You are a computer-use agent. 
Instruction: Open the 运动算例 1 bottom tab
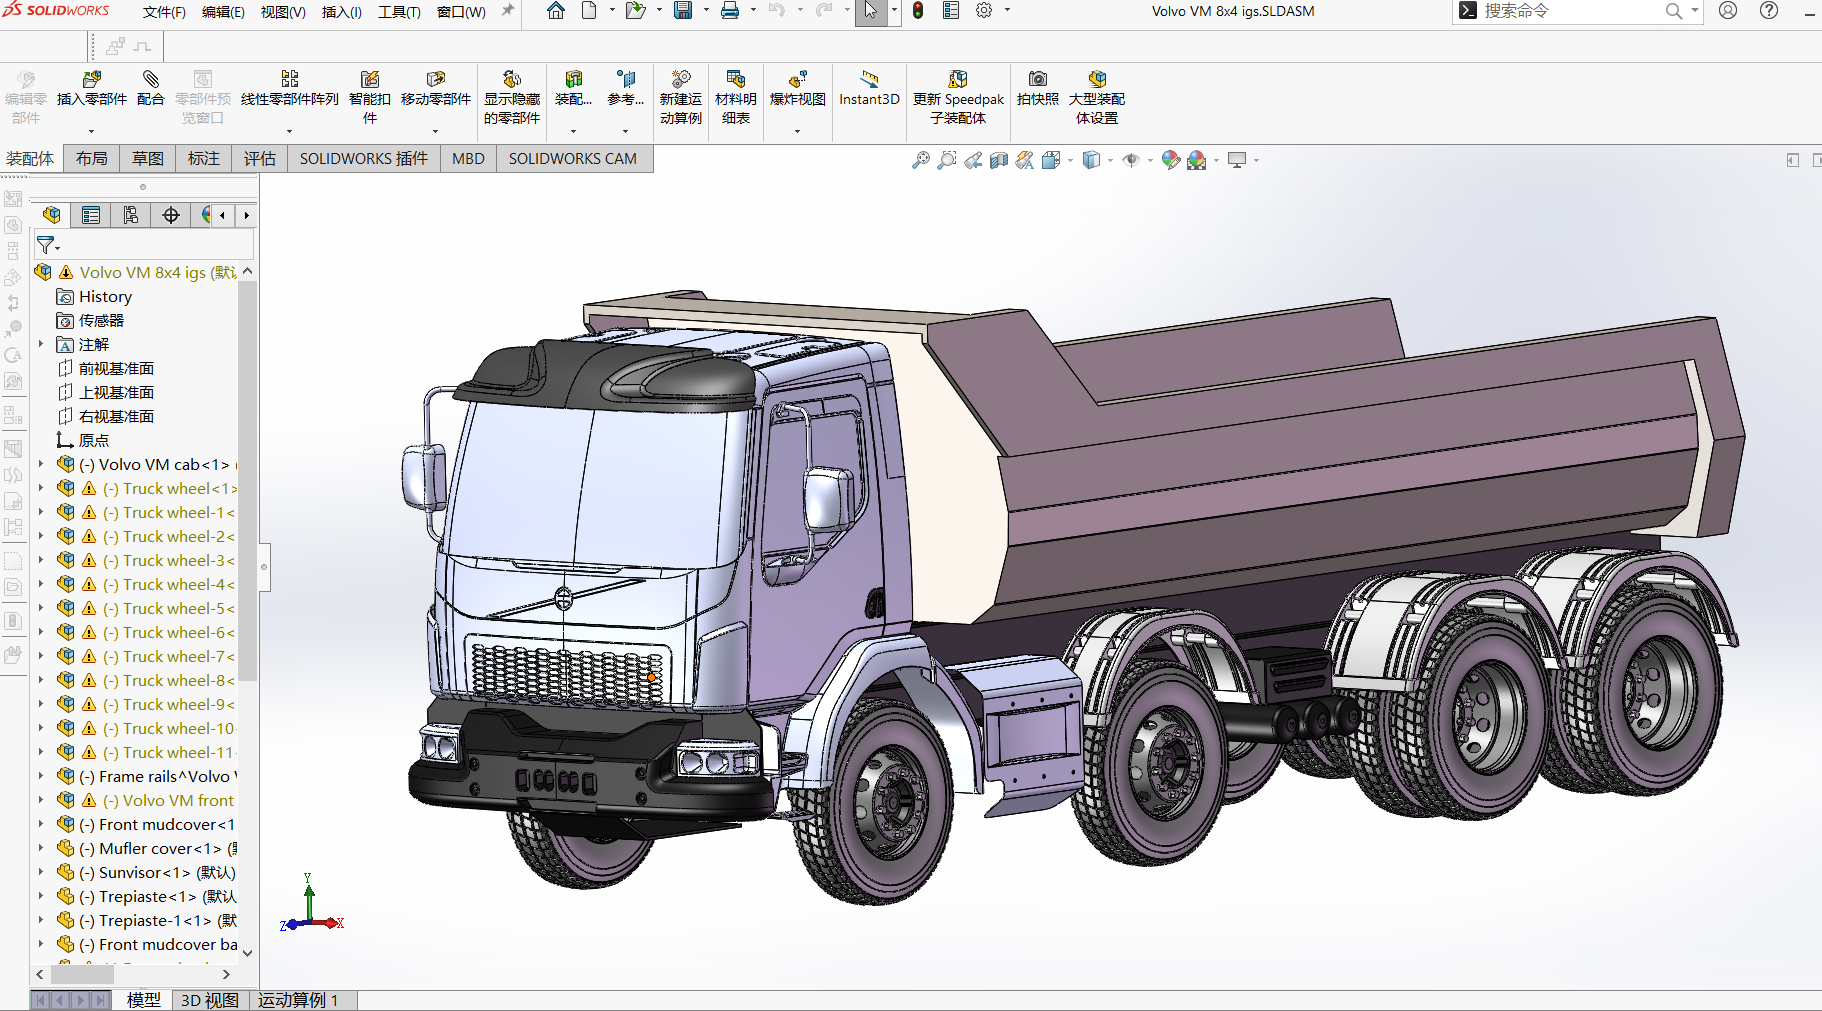299,1000
